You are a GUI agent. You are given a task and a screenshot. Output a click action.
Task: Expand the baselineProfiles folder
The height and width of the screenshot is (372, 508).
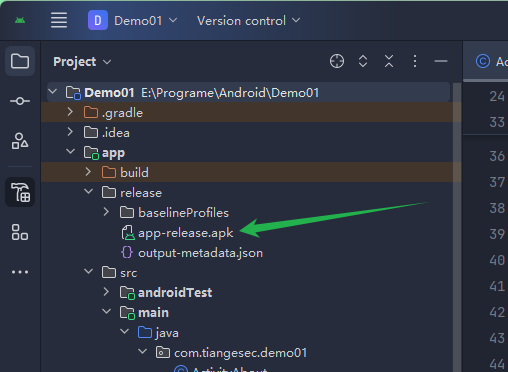coord(106,212)
